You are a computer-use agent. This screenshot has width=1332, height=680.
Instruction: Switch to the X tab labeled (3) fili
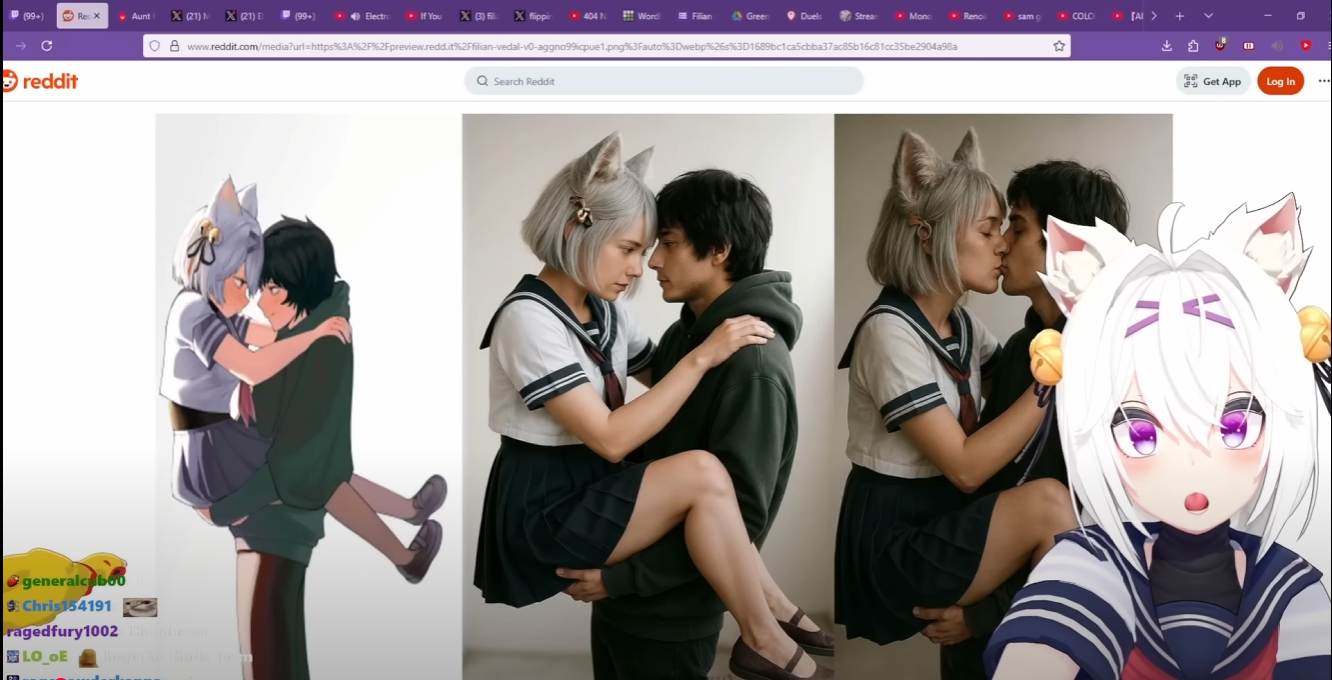pyautogui.click(x=479, y=16)
